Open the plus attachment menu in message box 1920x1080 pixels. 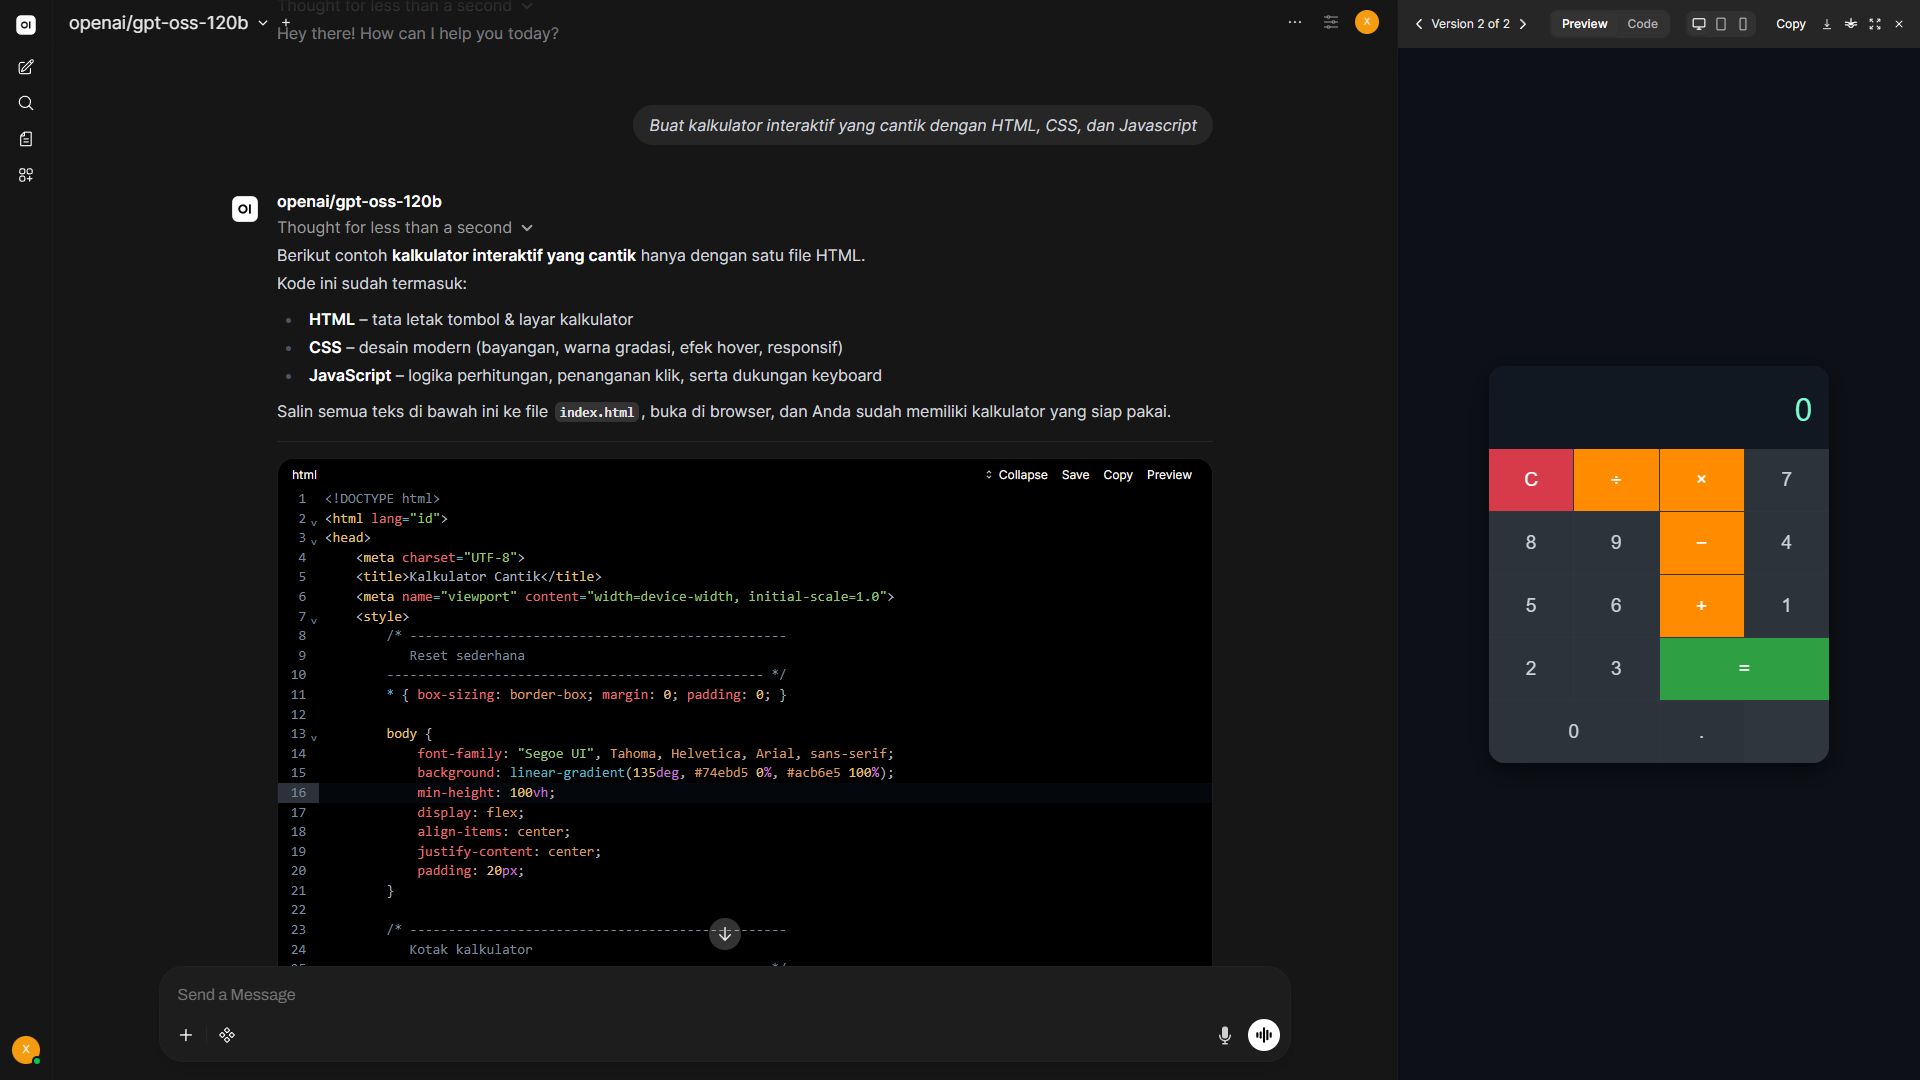click(186, 1035)
